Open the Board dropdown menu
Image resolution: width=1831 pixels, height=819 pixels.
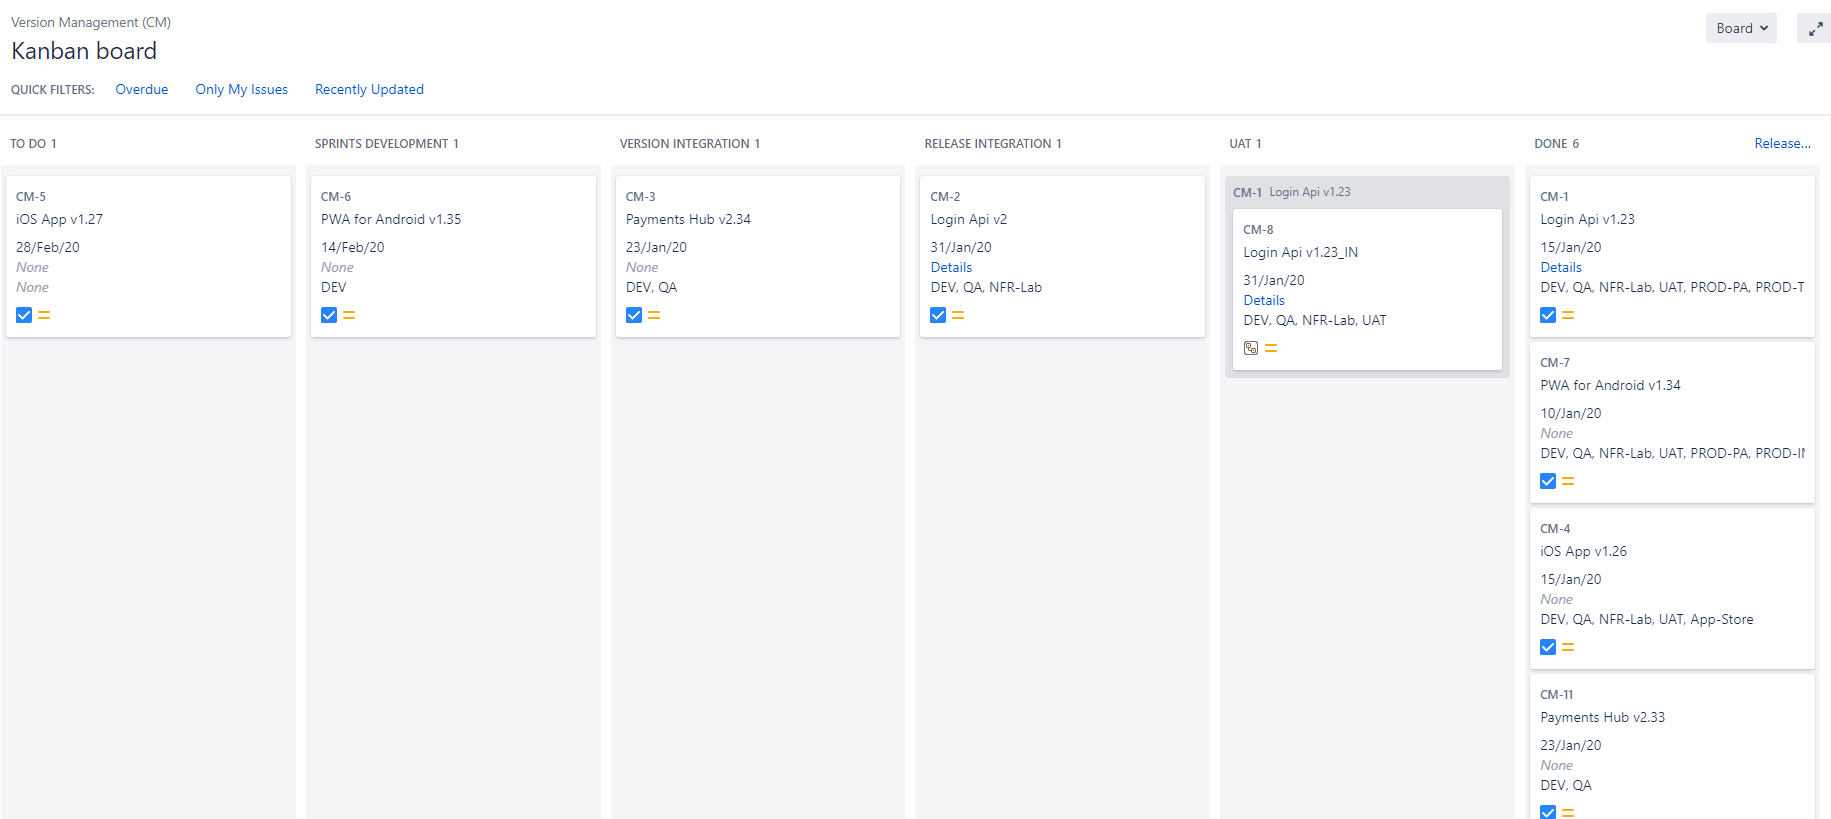(x=1741, y=28)
